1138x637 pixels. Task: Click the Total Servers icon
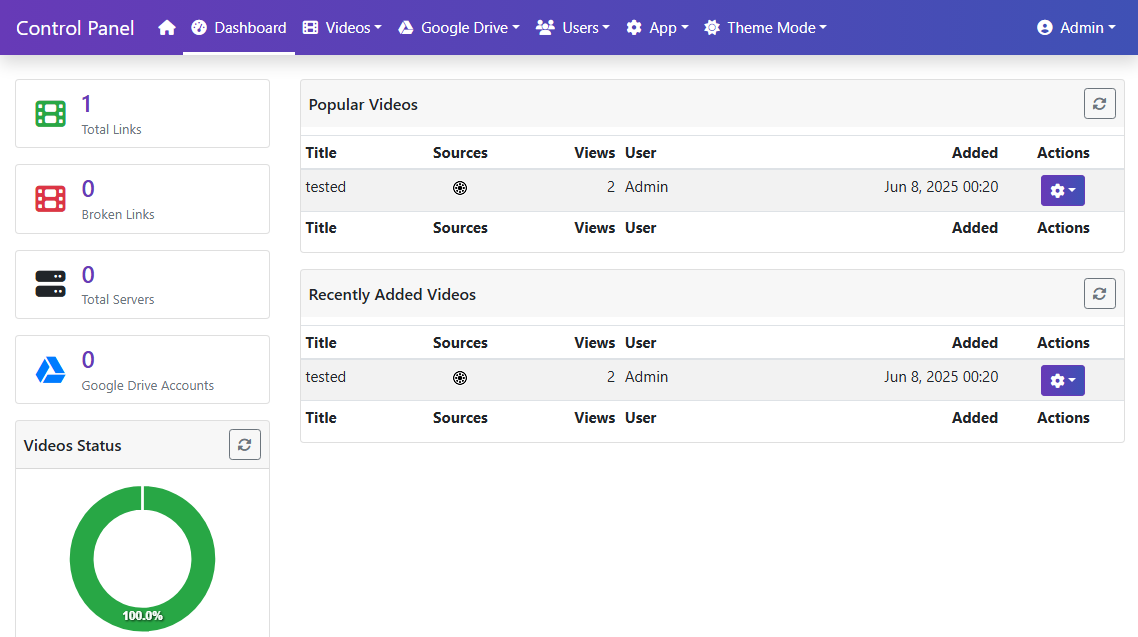tap(50, 284)
